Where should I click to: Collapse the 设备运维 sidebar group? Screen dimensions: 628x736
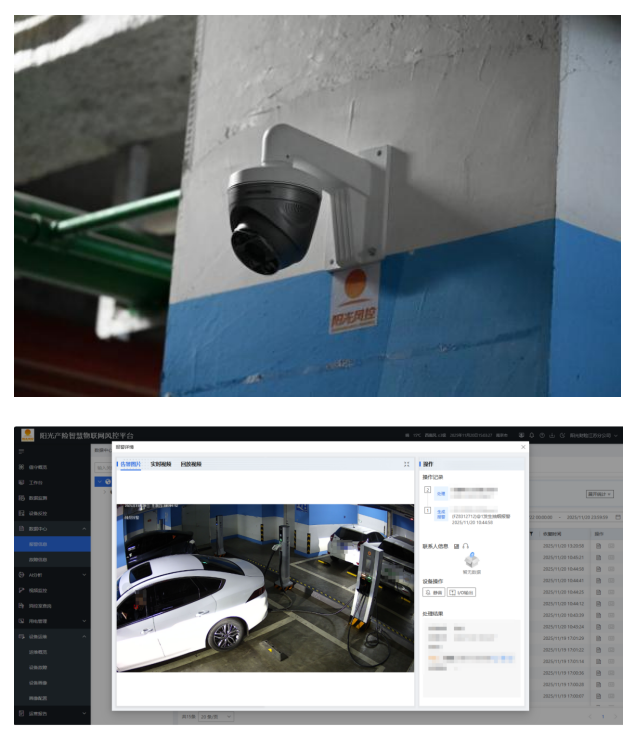point(84,637)
